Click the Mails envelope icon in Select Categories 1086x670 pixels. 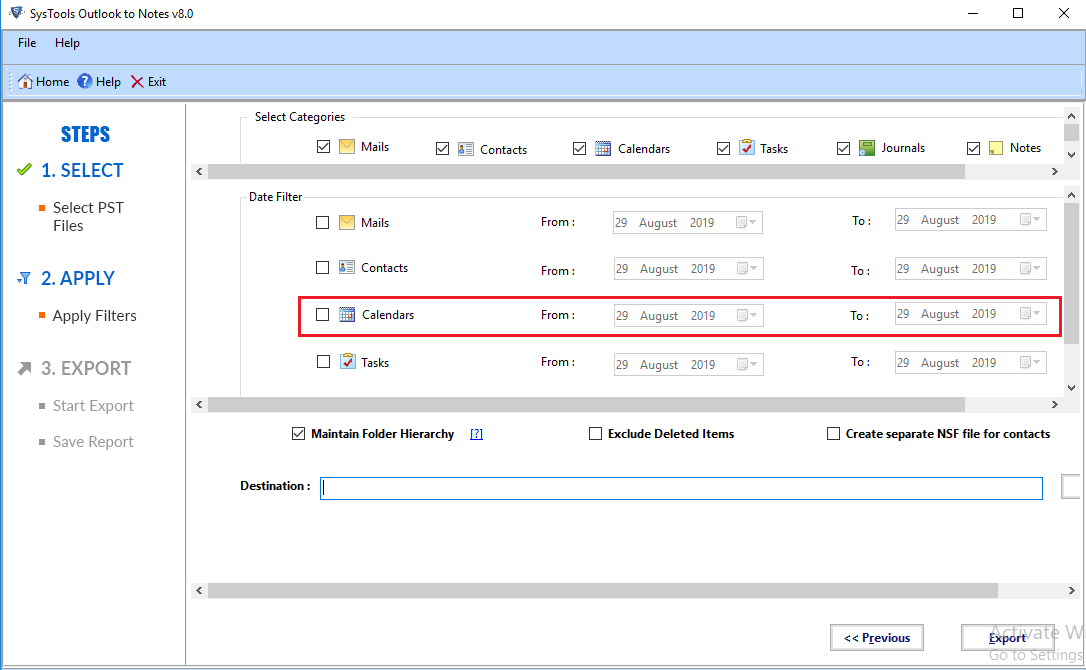[347, 146]
